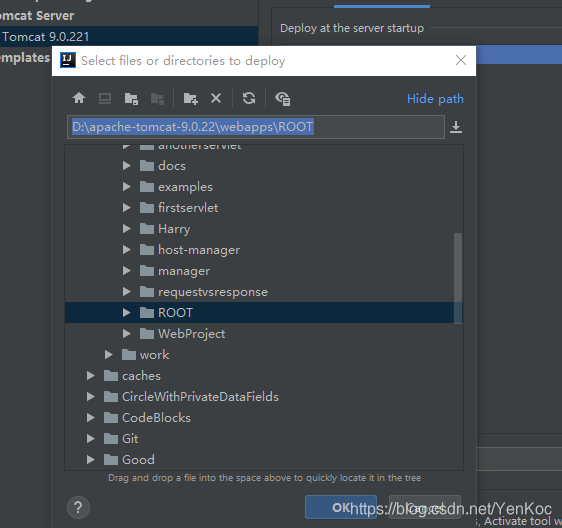Click the Module directory toolbar icon
Viewport: 562px width, 528px height.
click(157, 98)
